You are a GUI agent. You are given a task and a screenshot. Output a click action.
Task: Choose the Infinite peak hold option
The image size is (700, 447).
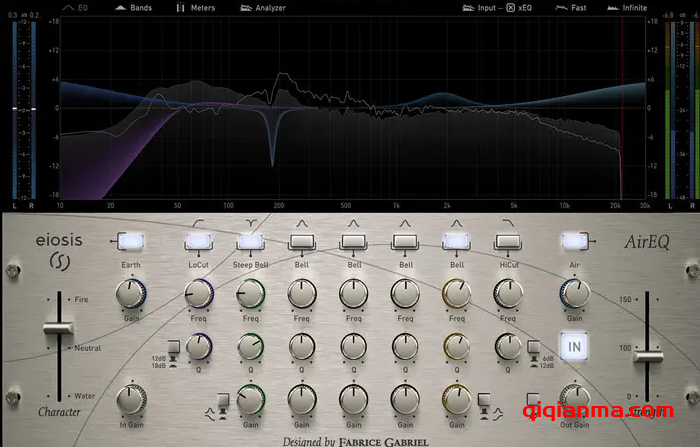coord(627,7)
